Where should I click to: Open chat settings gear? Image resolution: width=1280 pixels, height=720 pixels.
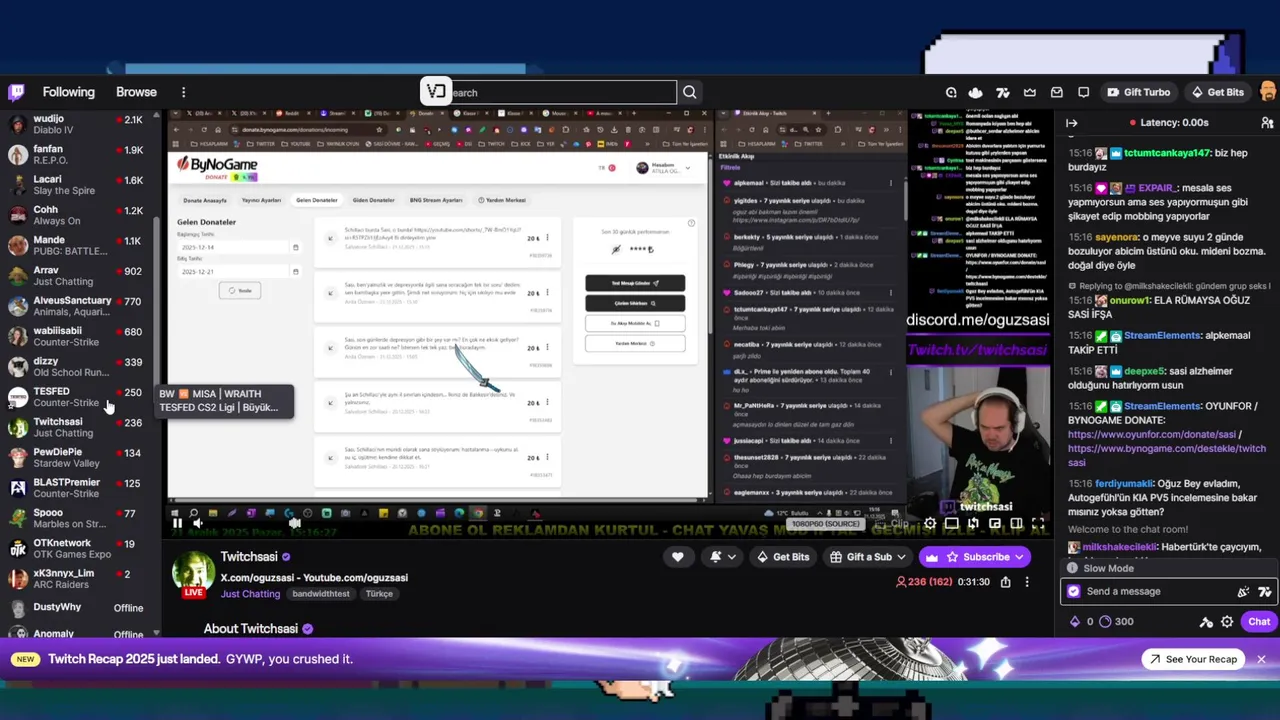pyautogui.click(x=1227, y=622)
